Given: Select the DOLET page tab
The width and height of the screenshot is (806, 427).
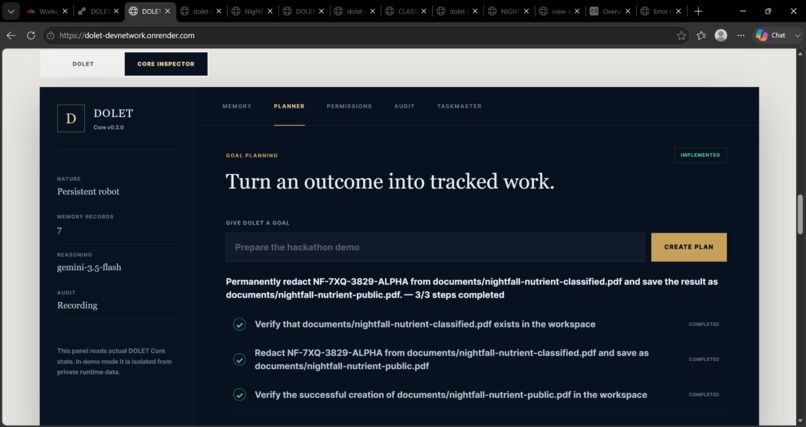Looking at the screenshot, I should coord(83,64).
